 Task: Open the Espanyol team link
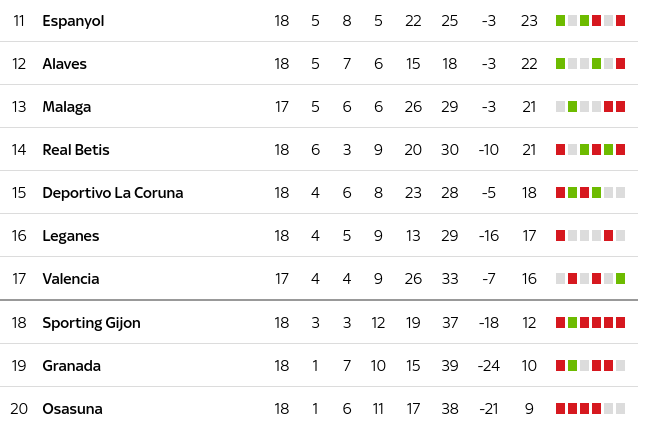coord(73,21)
